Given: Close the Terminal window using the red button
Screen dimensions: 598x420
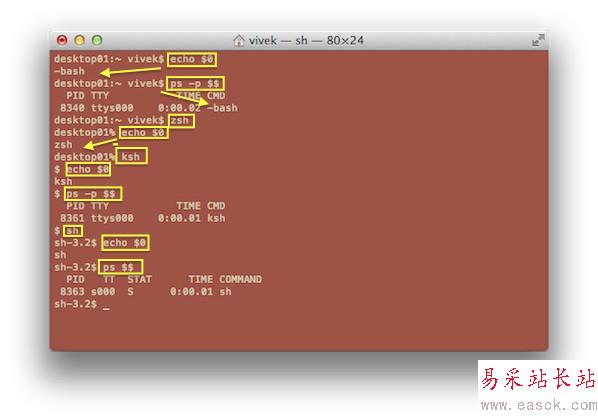Looking at the screenshot, I should point(62,40).
